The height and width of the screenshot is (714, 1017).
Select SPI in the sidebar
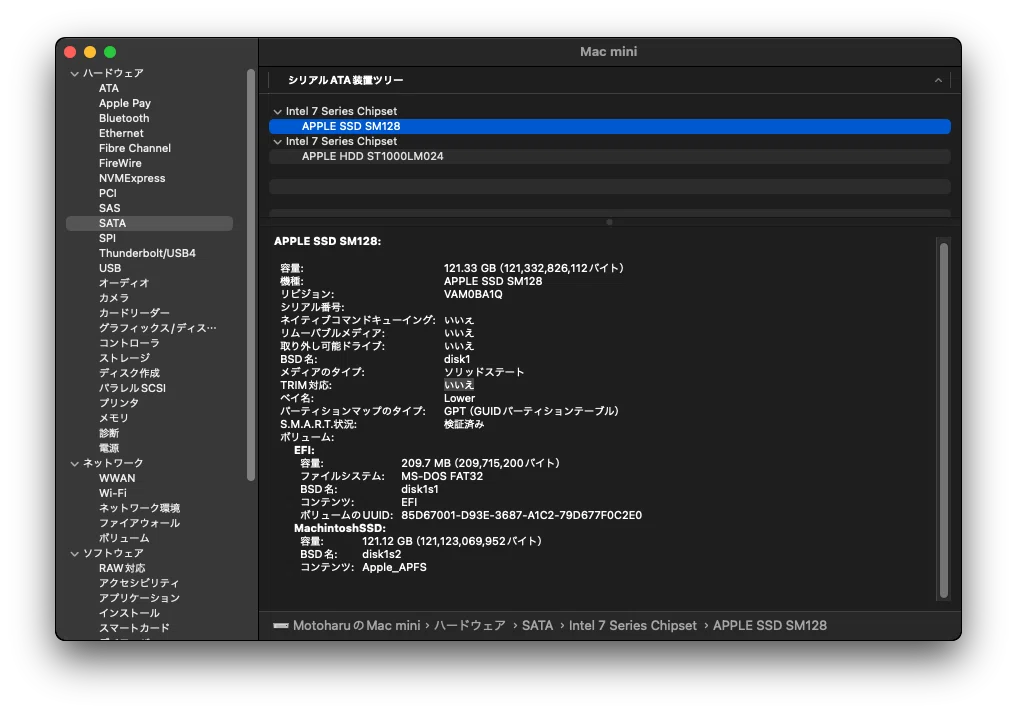coord(107,238)
